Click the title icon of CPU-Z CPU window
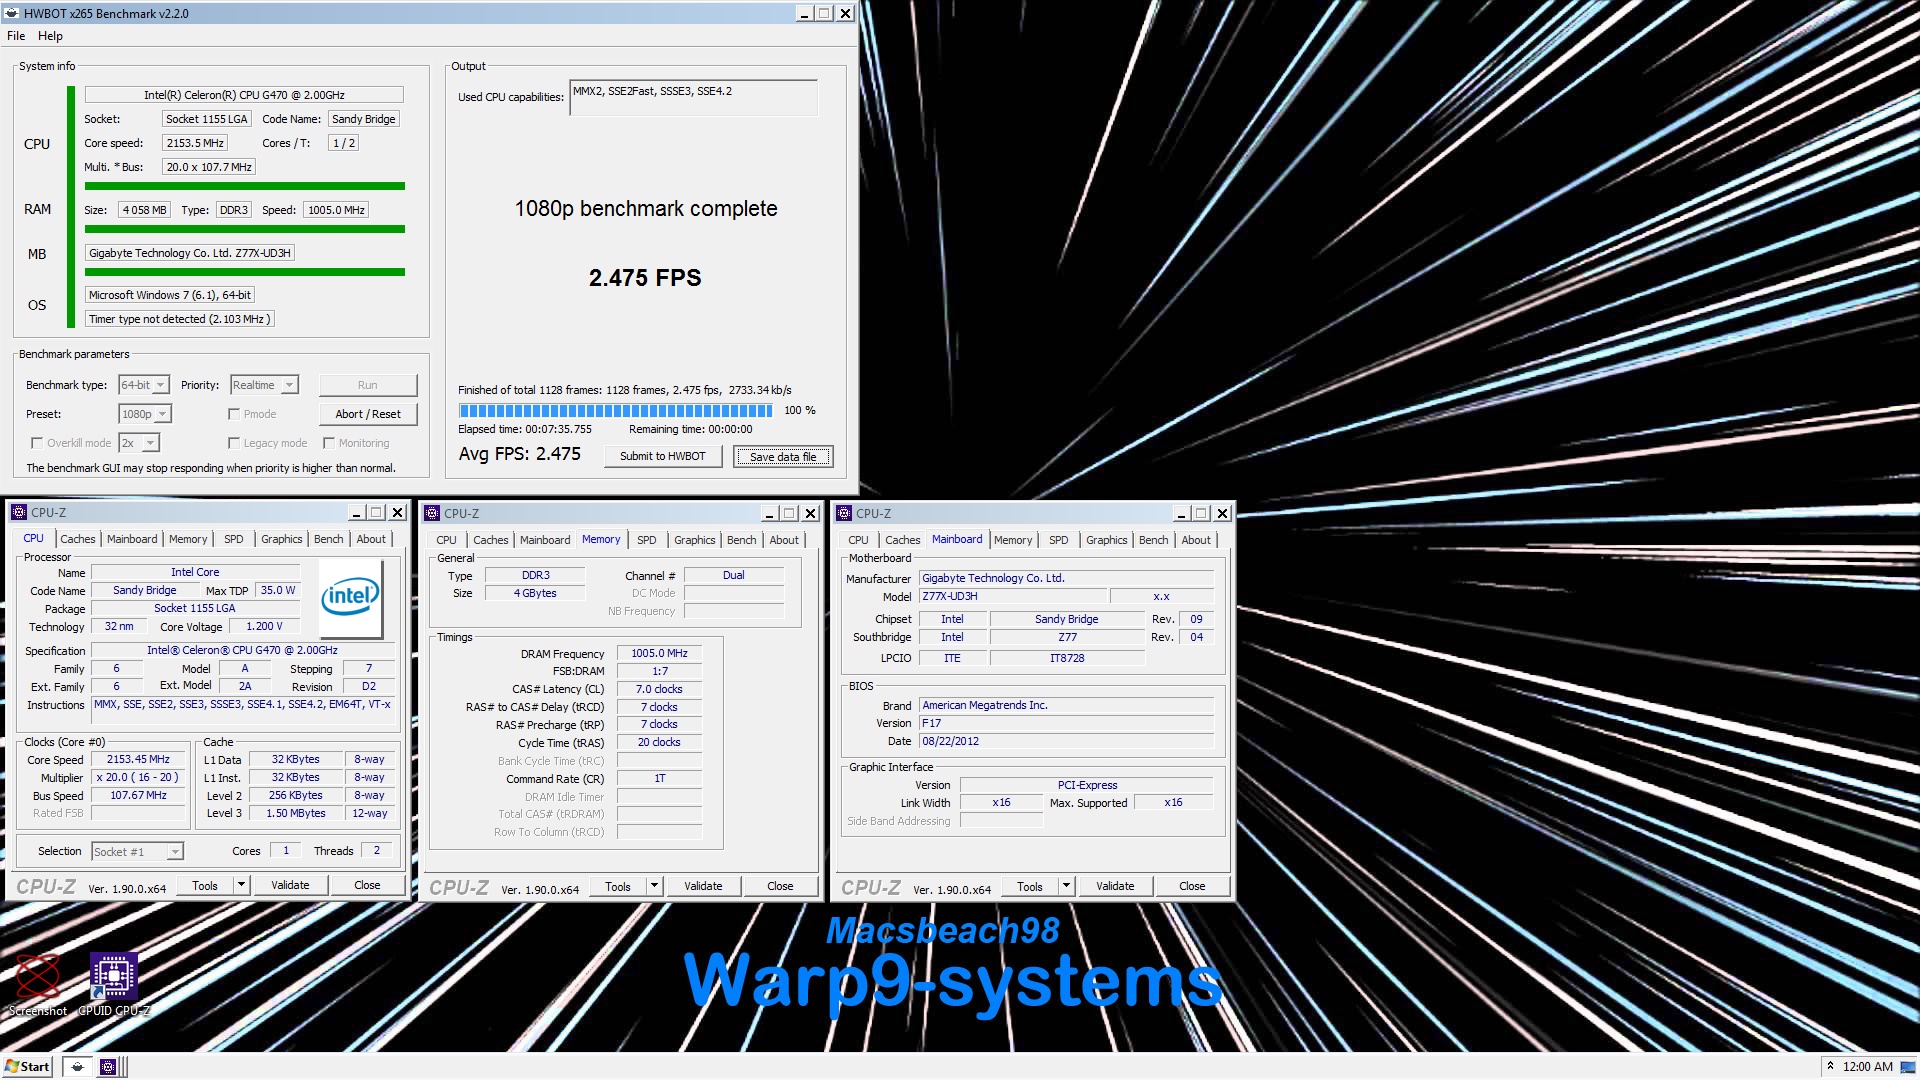The height and width of the screenshot is (1080, 1920). coord(18,512)
